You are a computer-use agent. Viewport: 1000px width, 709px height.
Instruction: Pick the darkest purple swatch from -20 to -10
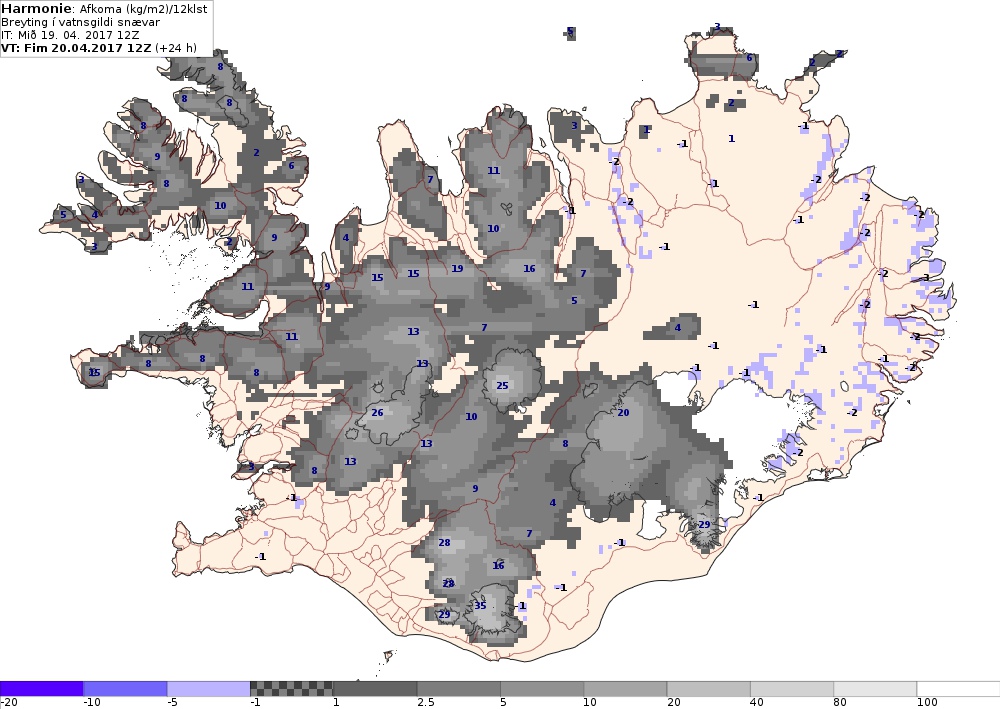pyautogui.click(x=41, y=689)
